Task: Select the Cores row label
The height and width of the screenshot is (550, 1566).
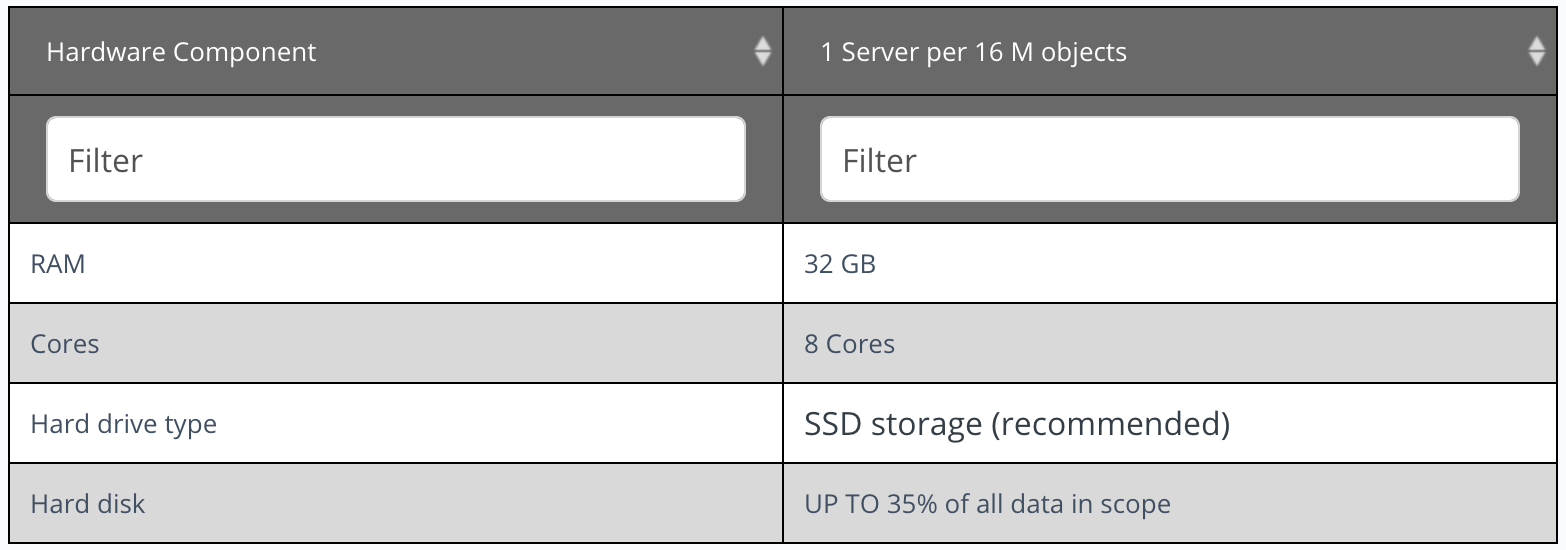Action: click(65, 344)
